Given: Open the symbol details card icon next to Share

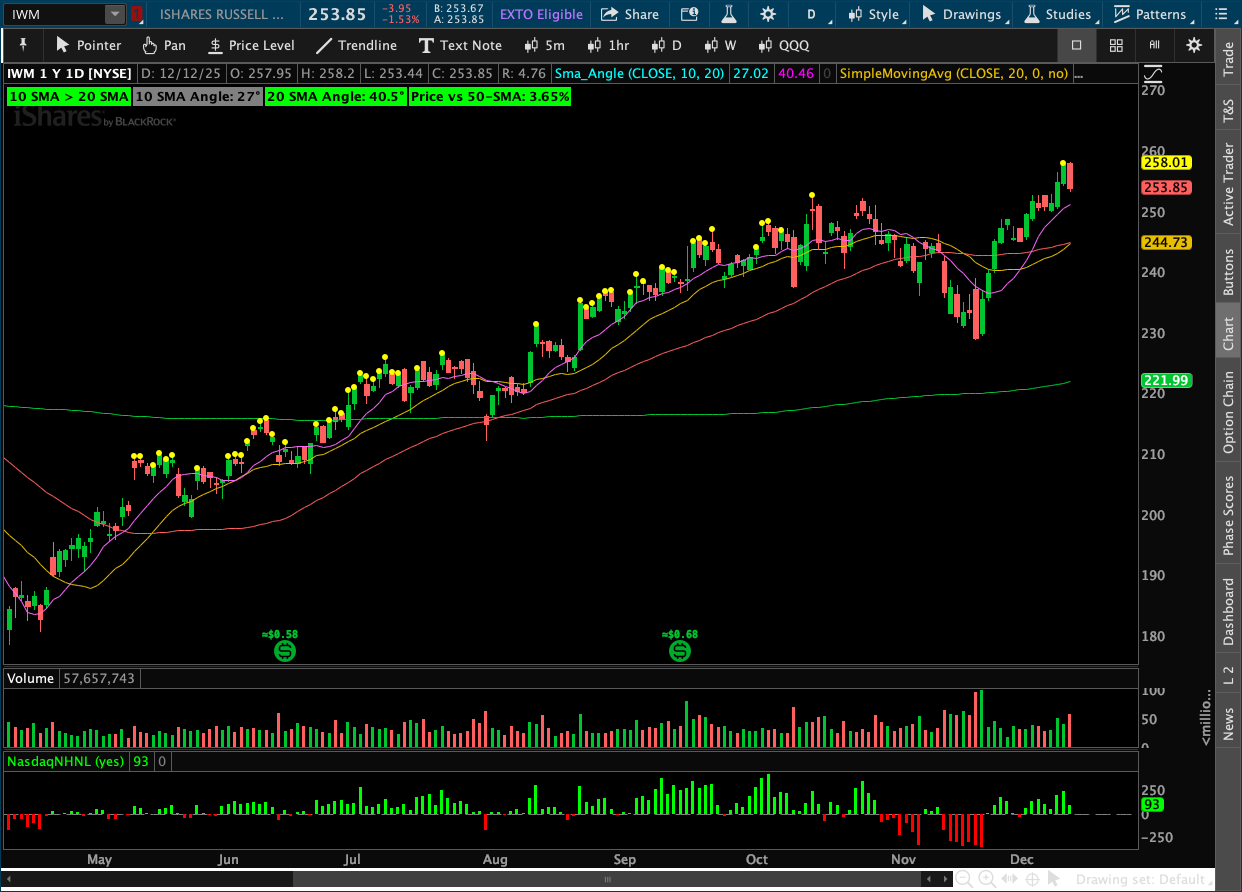Looking at the screenshot, I should tap(688, 14).
